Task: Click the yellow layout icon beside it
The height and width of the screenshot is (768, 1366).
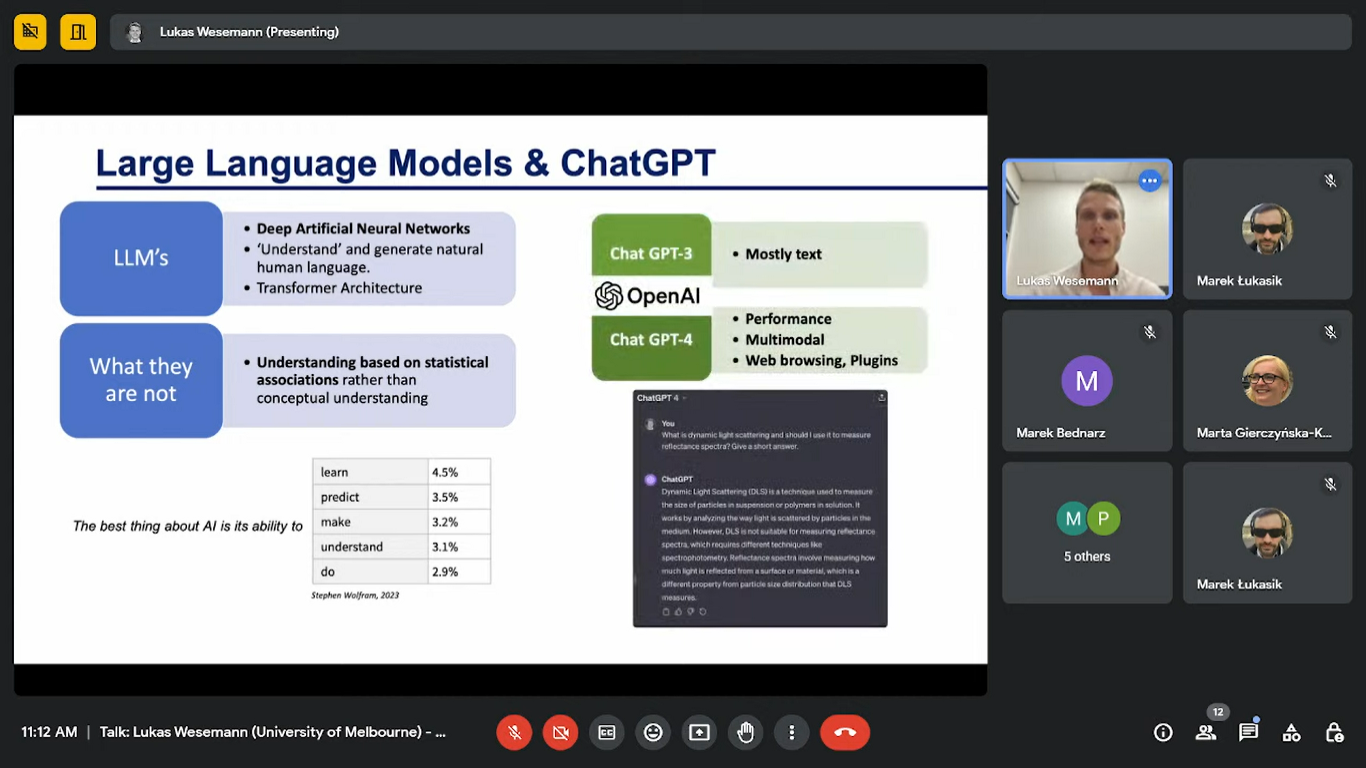Action: [x=78, y=32]
